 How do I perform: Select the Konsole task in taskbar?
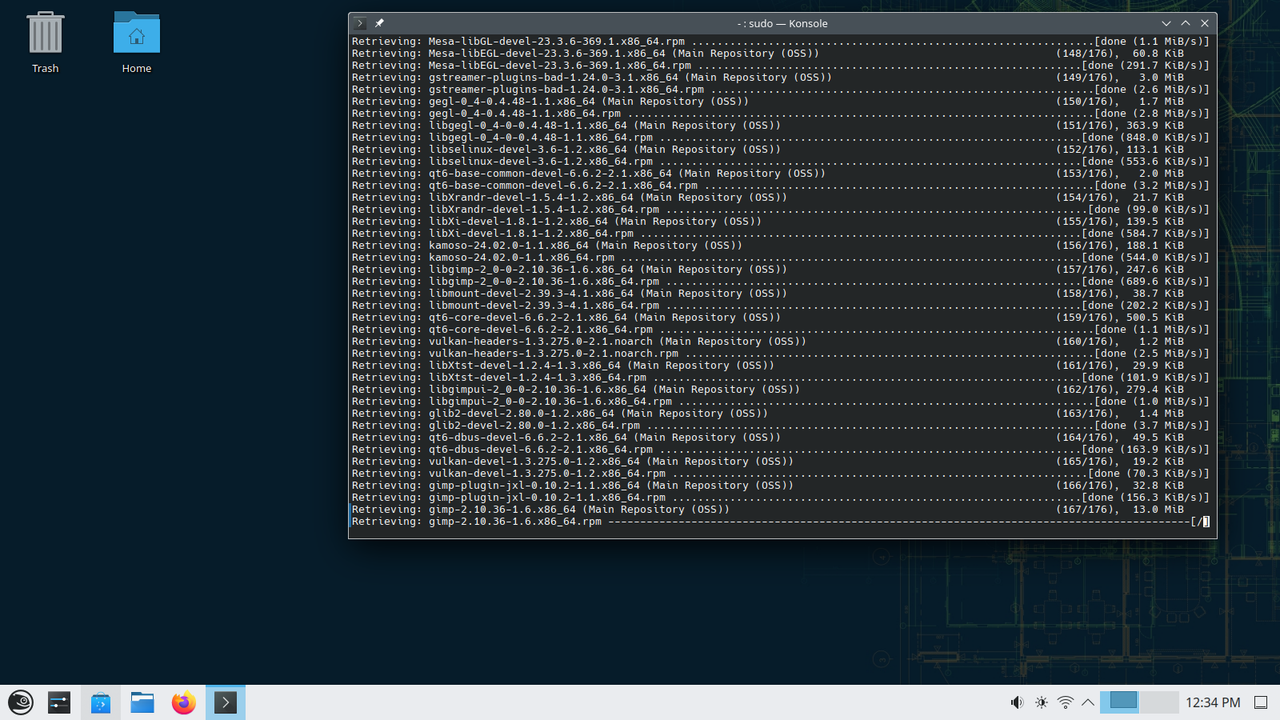click(x=225, y=703)
